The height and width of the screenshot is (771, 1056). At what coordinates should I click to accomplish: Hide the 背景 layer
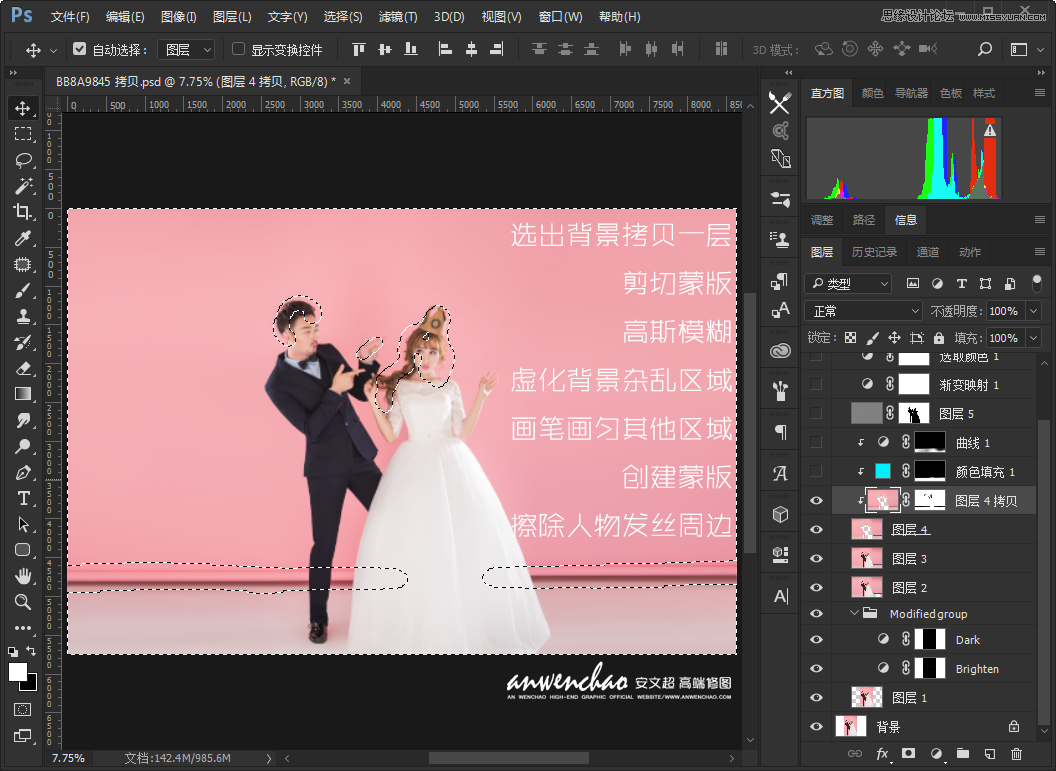(815, 725)
